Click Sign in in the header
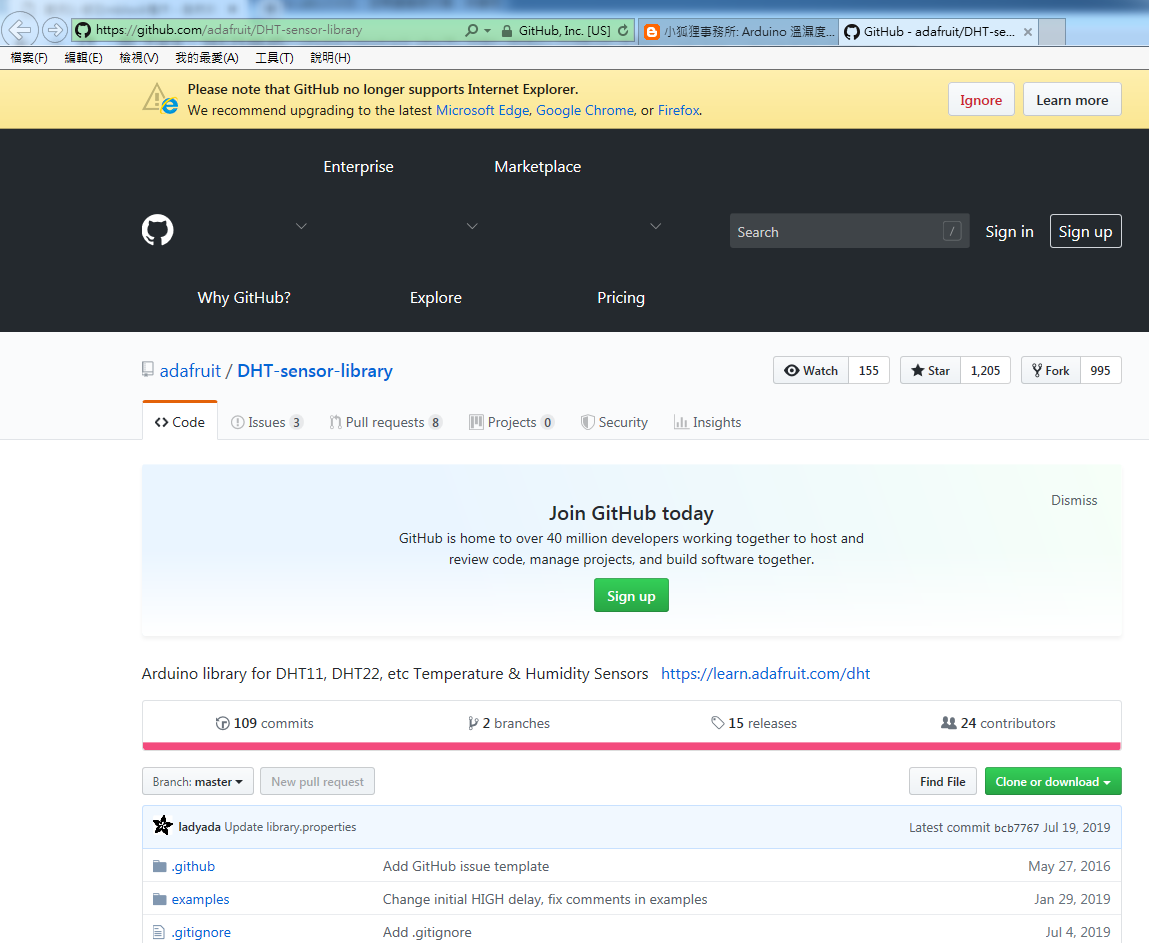This screenshot has width=1149, height=943. (1009, 232)
